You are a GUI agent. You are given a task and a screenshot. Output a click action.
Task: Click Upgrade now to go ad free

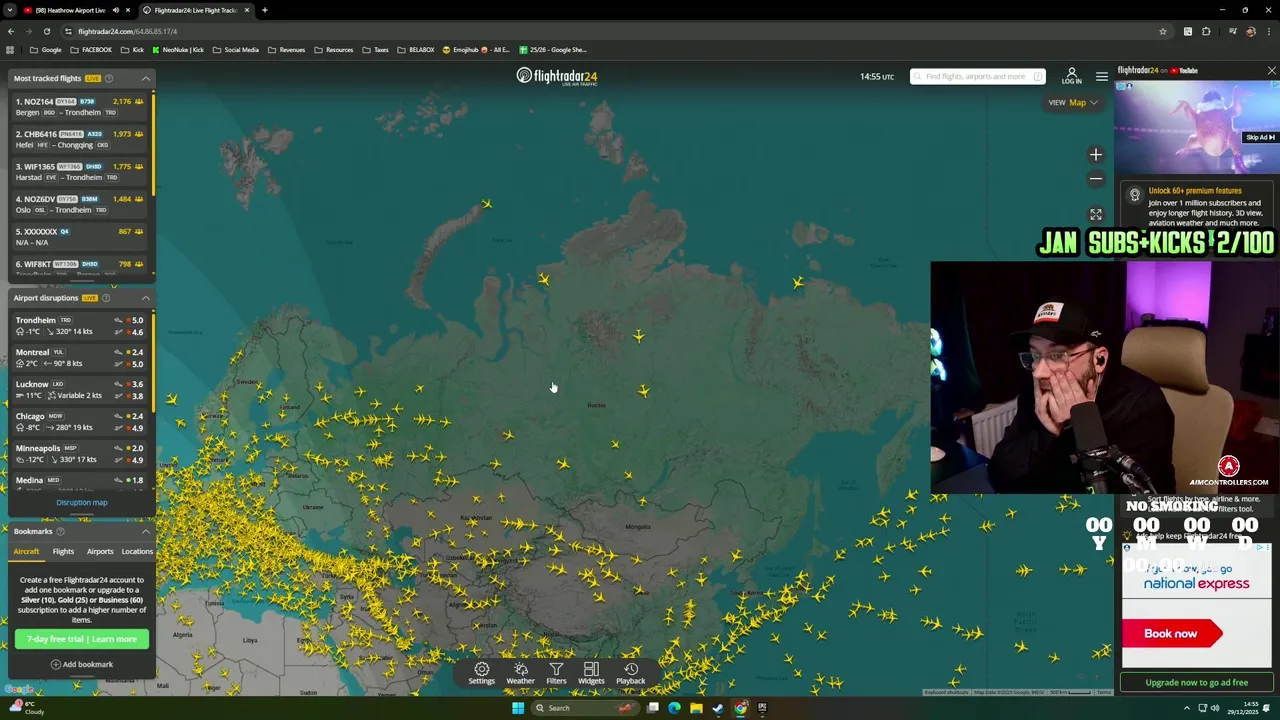pyautogui.click(x=1196, y=682)
